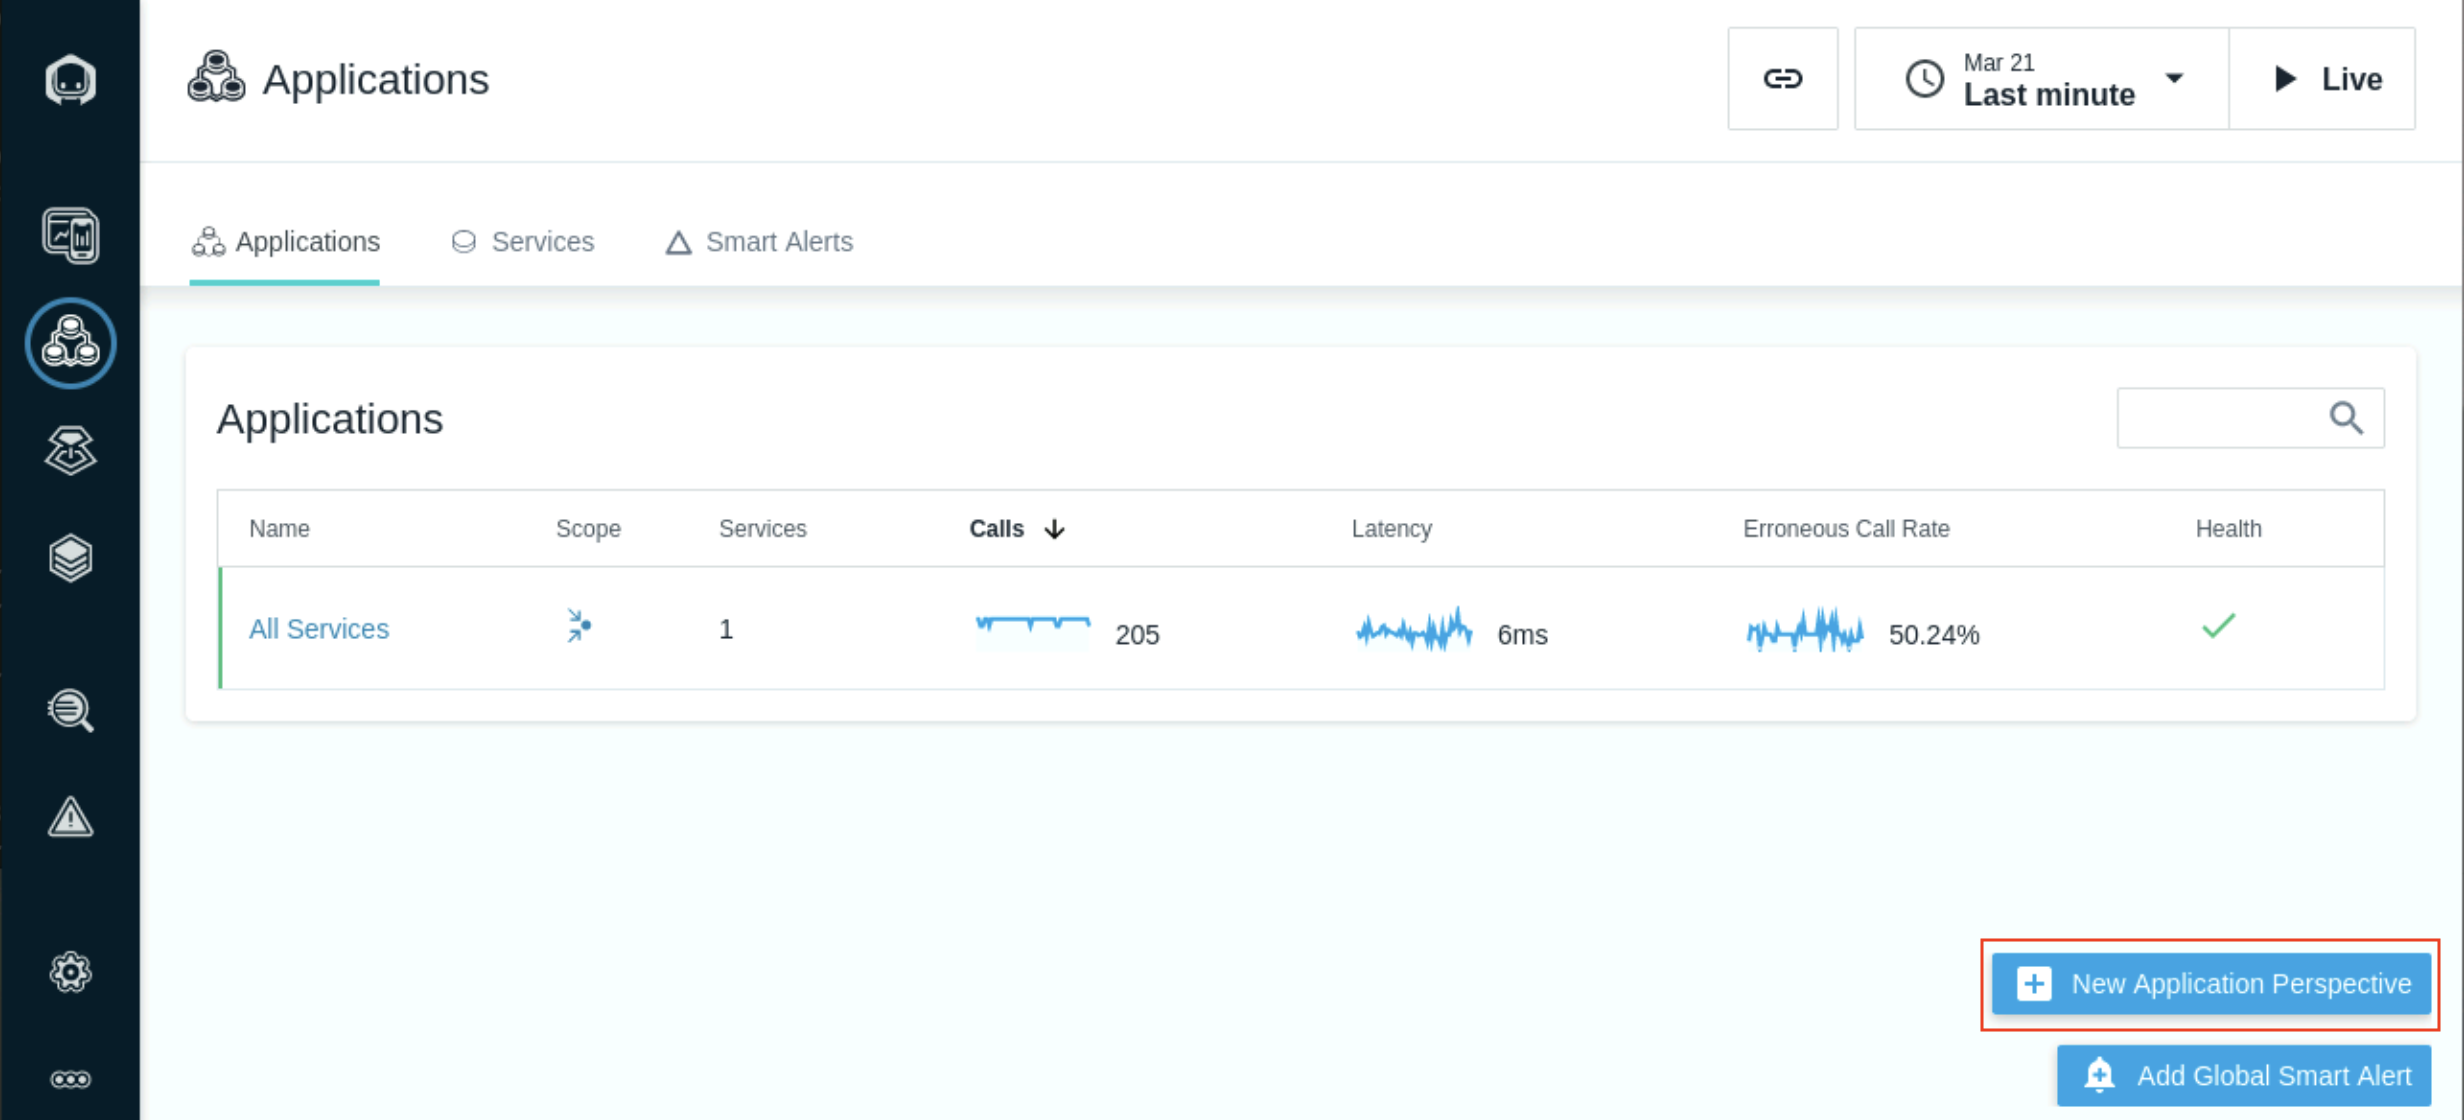Viewport: 2464px width, 1120px height.
Task: Click the 50.24% erroneous call rate value
Action: 1933,635
